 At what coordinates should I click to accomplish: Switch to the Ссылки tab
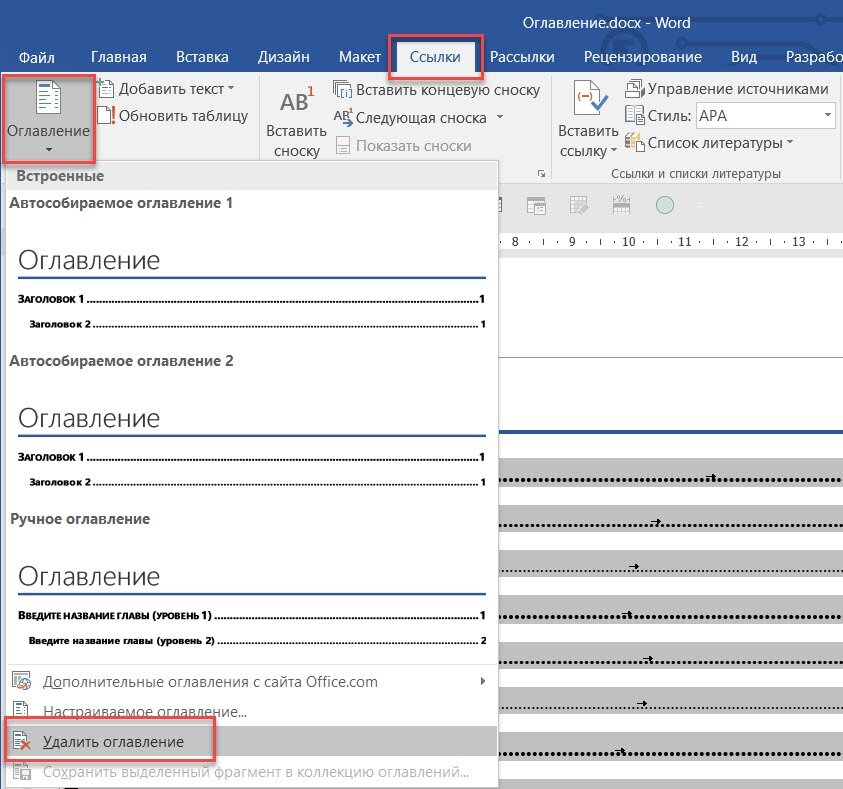point(435,57)
